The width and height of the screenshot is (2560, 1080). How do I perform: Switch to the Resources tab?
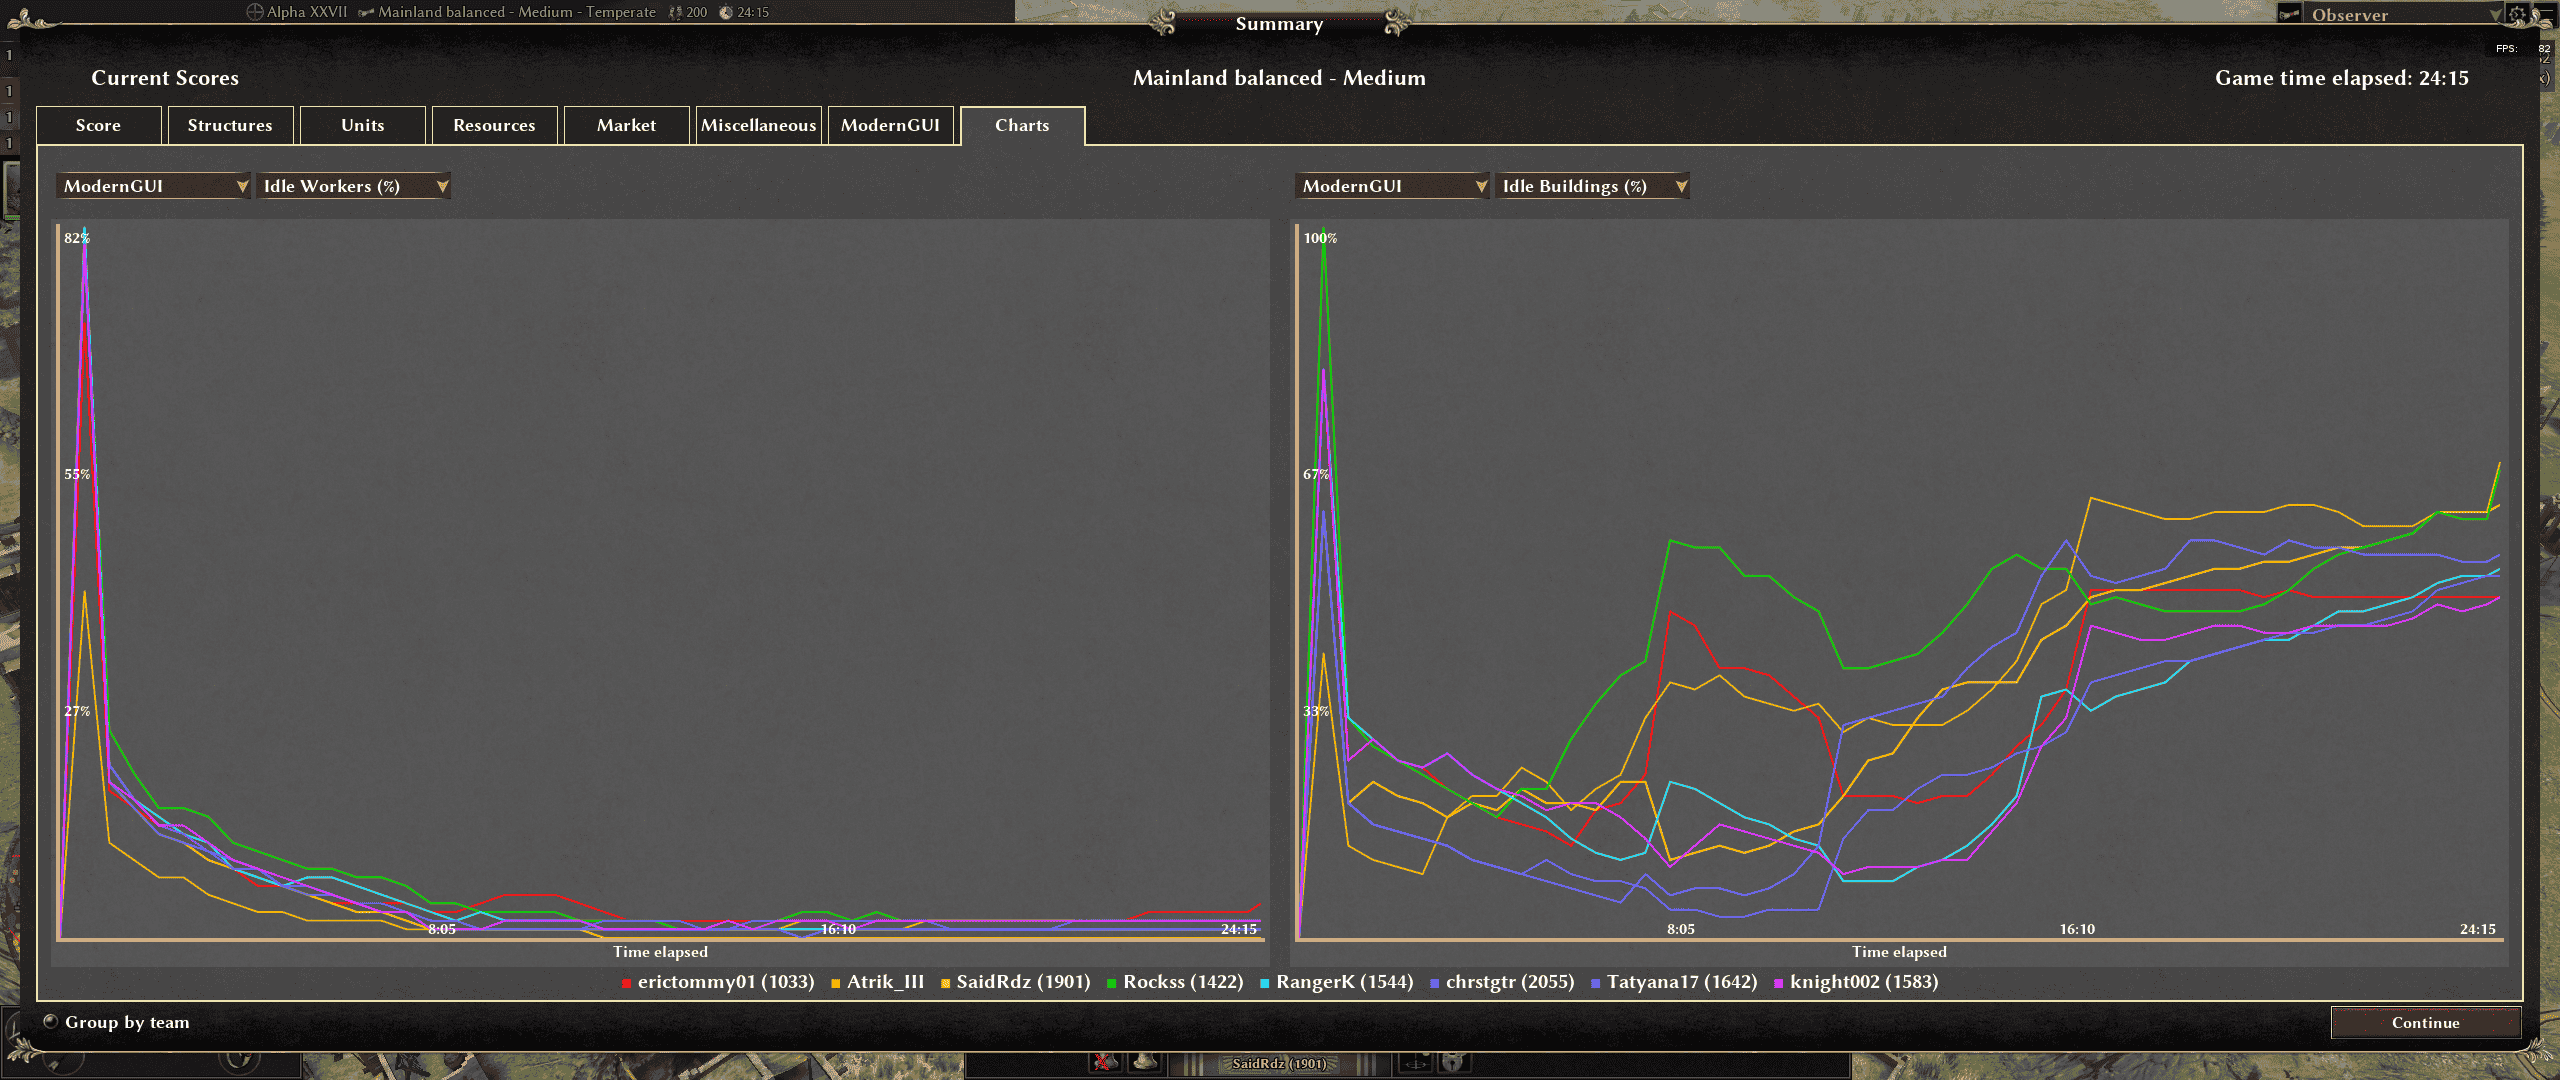tap(494, 125)
